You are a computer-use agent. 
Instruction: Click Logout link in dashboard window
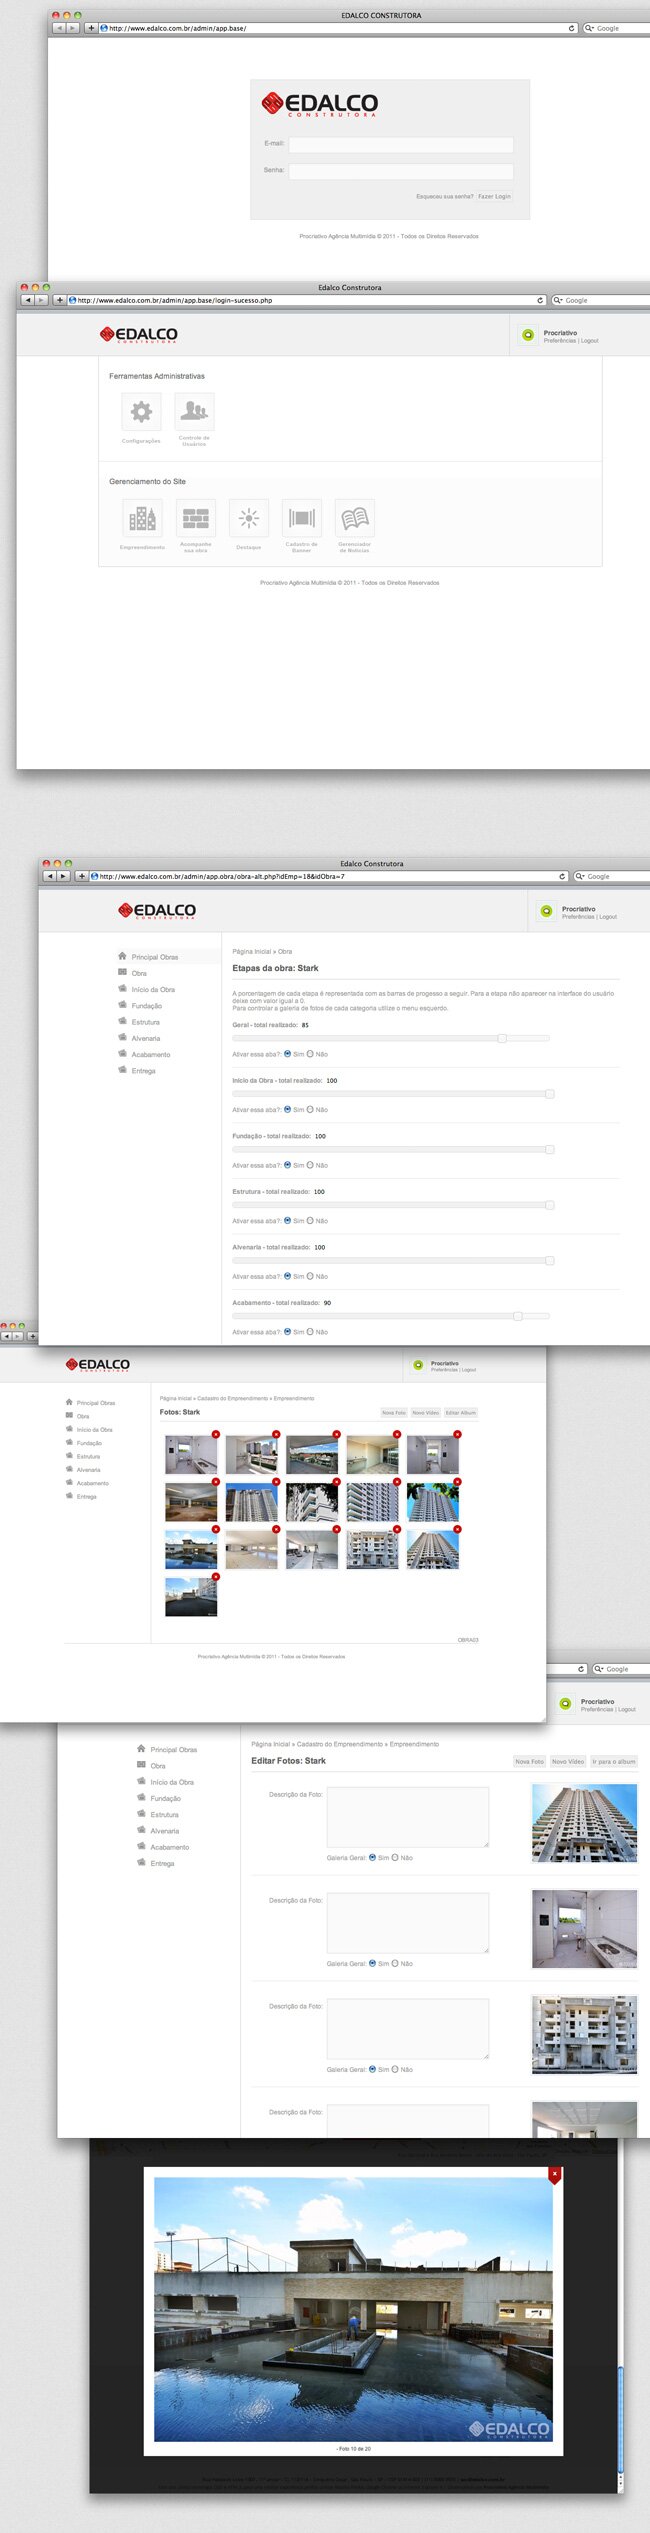[x=590, y=341]
